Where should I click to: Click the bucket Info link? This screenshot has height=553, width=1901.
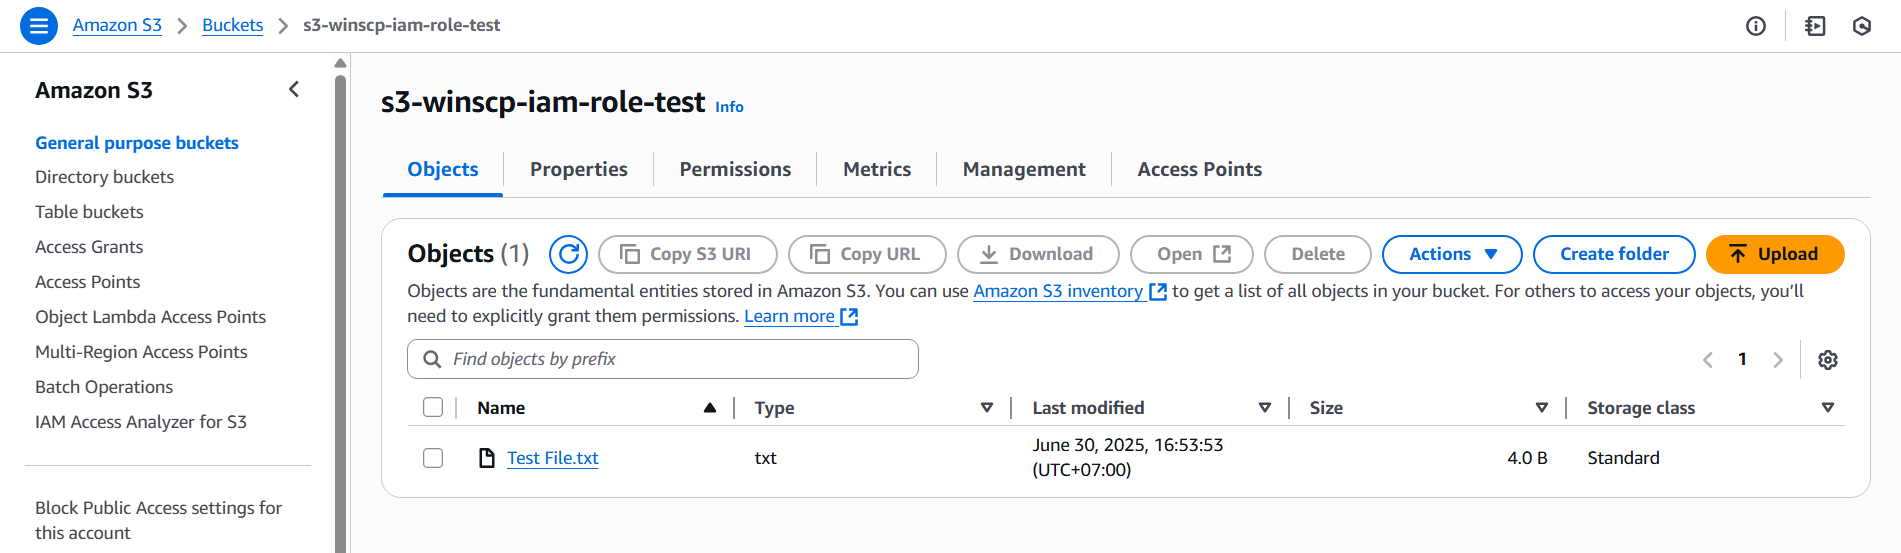point(729,107)
